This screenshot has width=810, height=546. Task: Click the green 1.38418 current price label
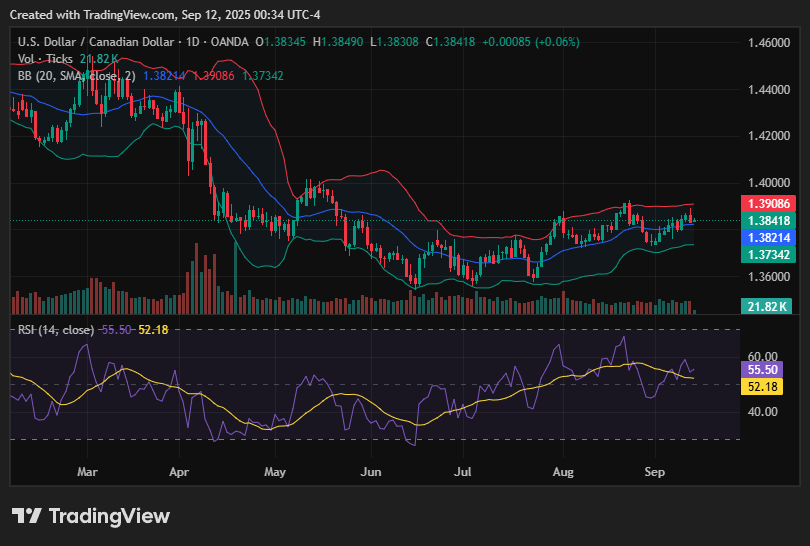coord(768,221)
